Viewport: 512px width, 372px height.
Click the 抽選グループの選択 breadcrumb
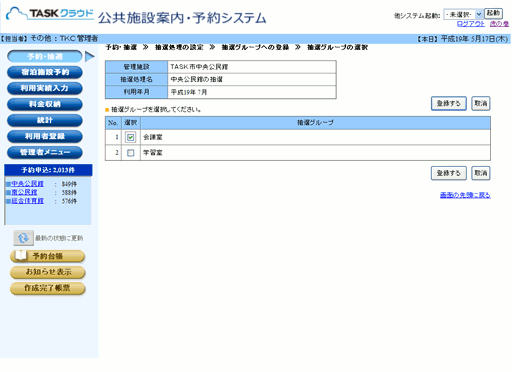[337, 47]
